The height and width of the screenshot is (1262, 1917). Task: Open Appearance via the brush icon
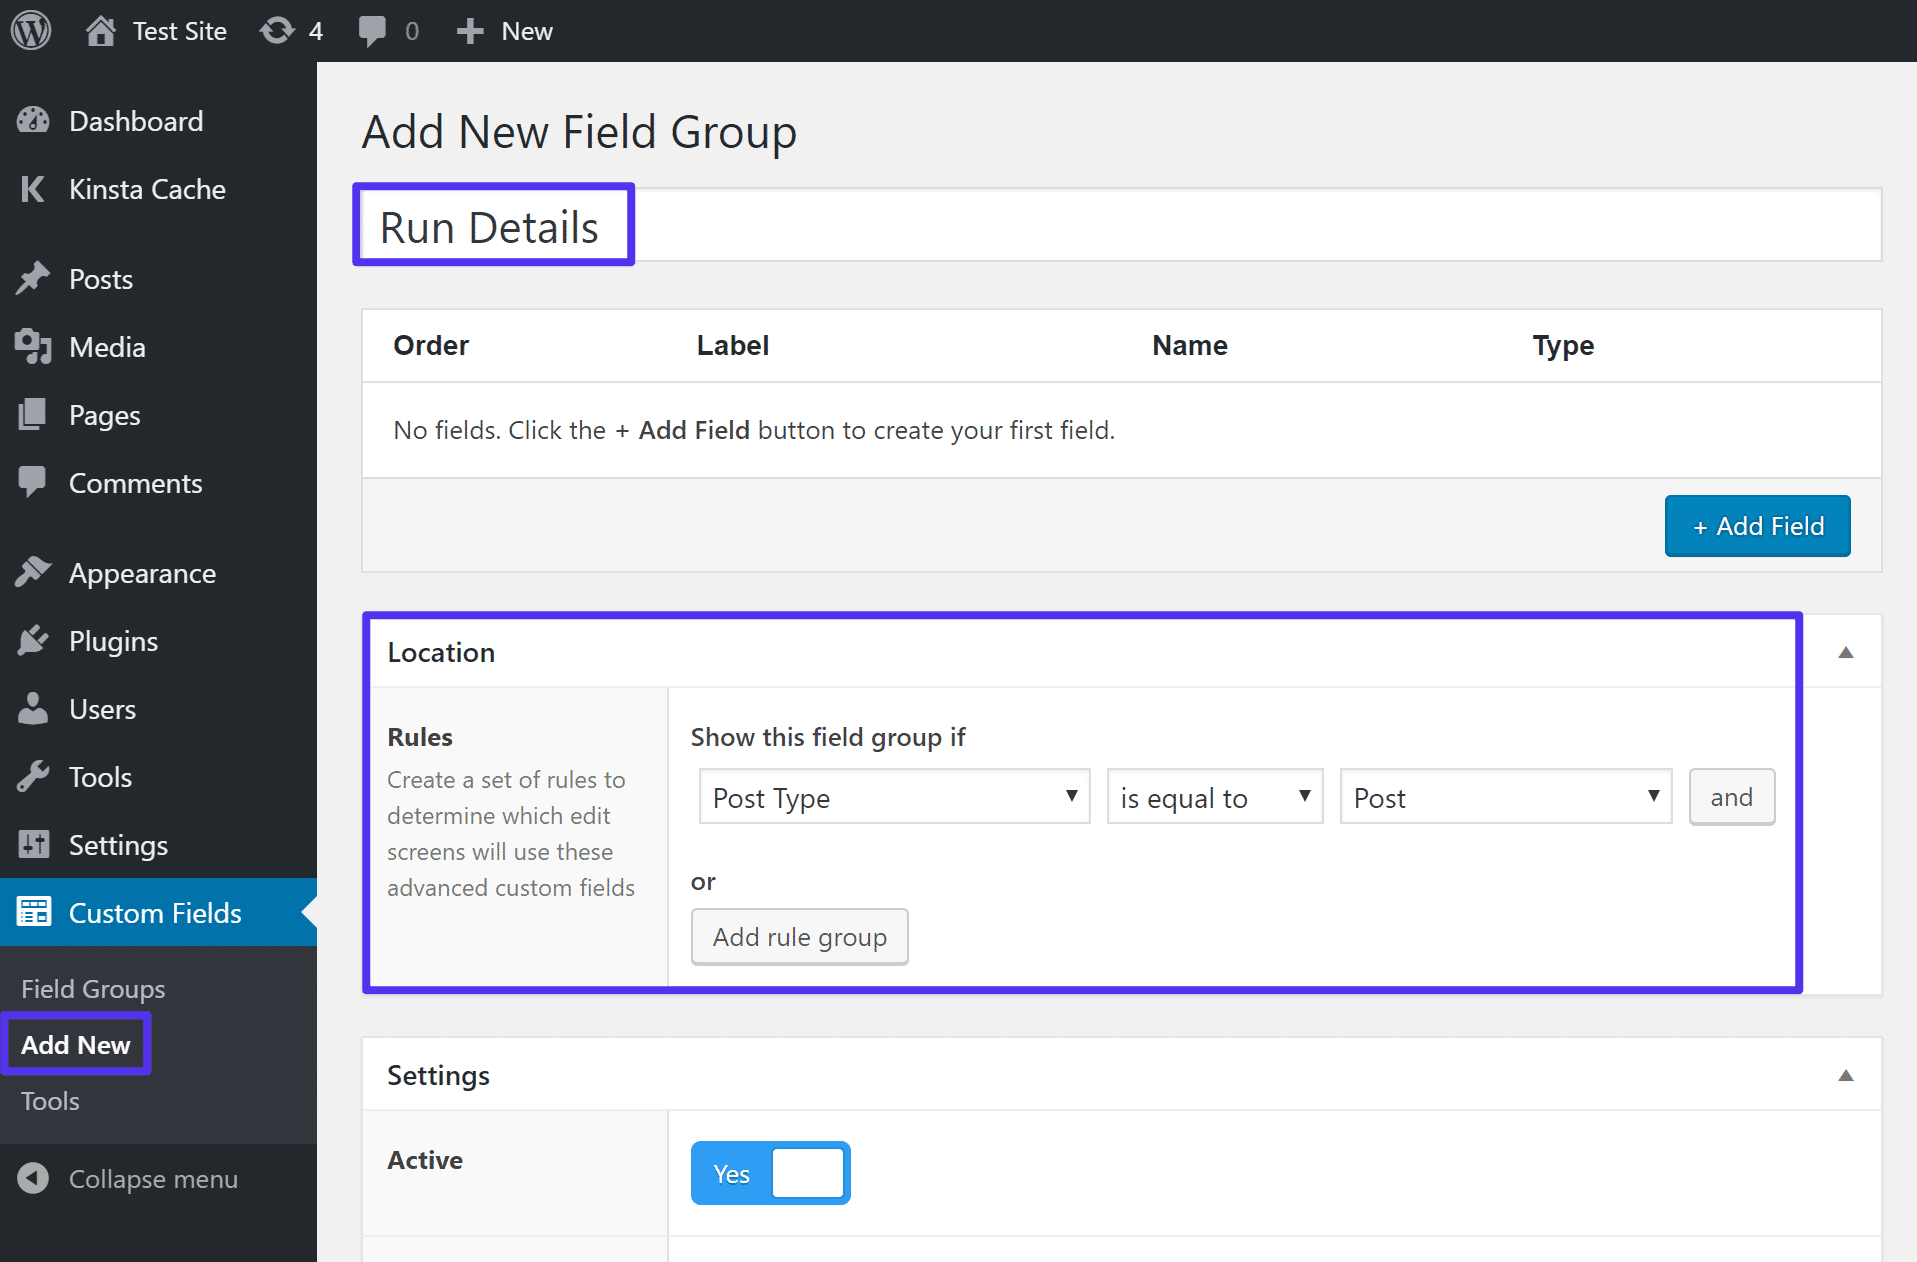click(33, 572)
